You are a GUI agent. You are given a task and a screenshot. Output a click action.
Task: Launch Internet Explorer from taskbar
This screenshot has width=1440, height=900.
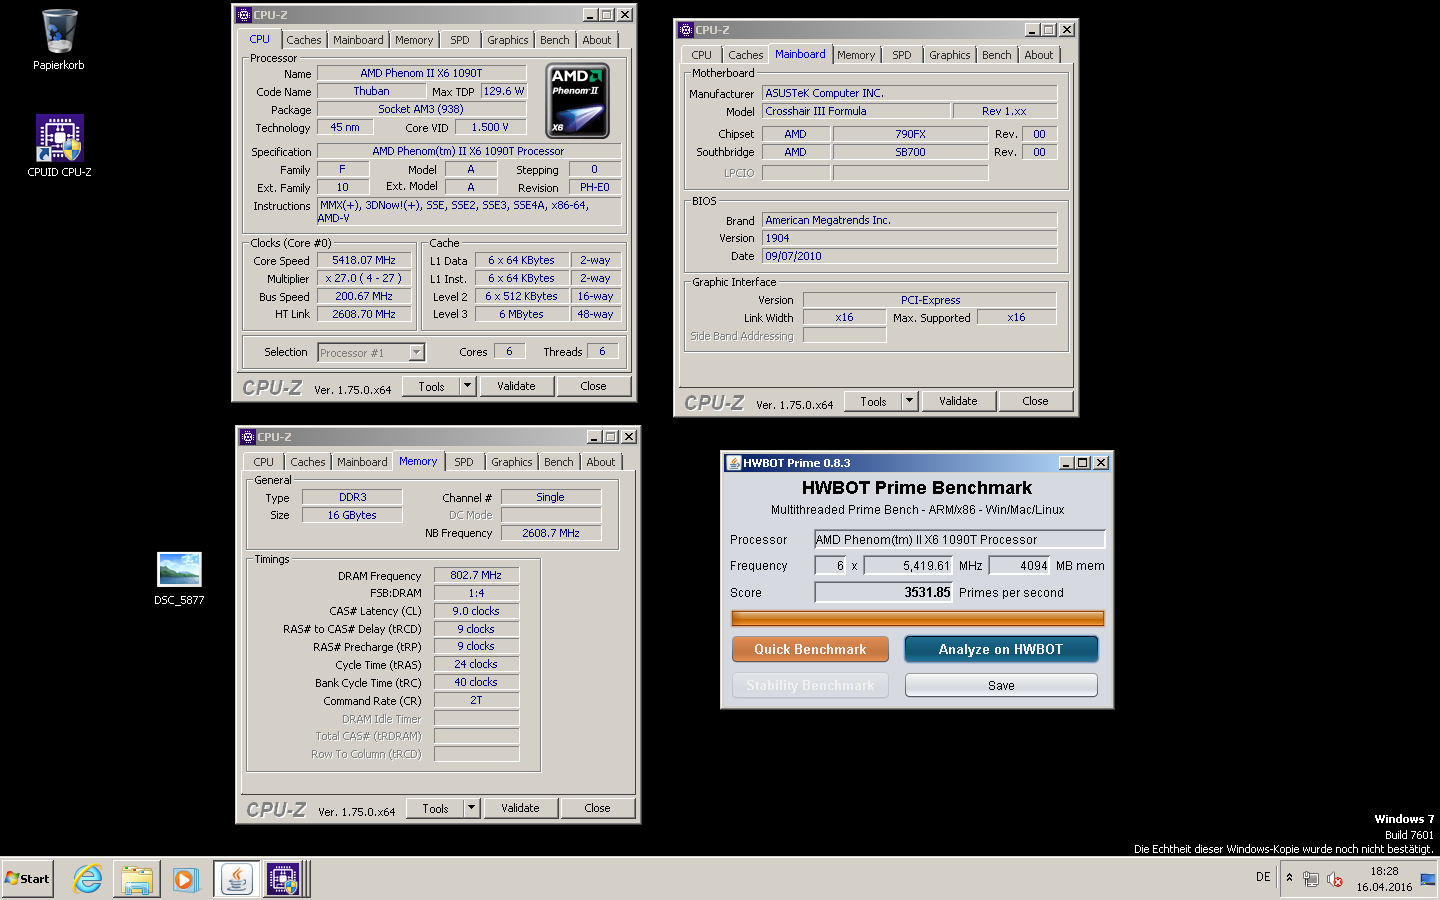click(x=88, y=879)
